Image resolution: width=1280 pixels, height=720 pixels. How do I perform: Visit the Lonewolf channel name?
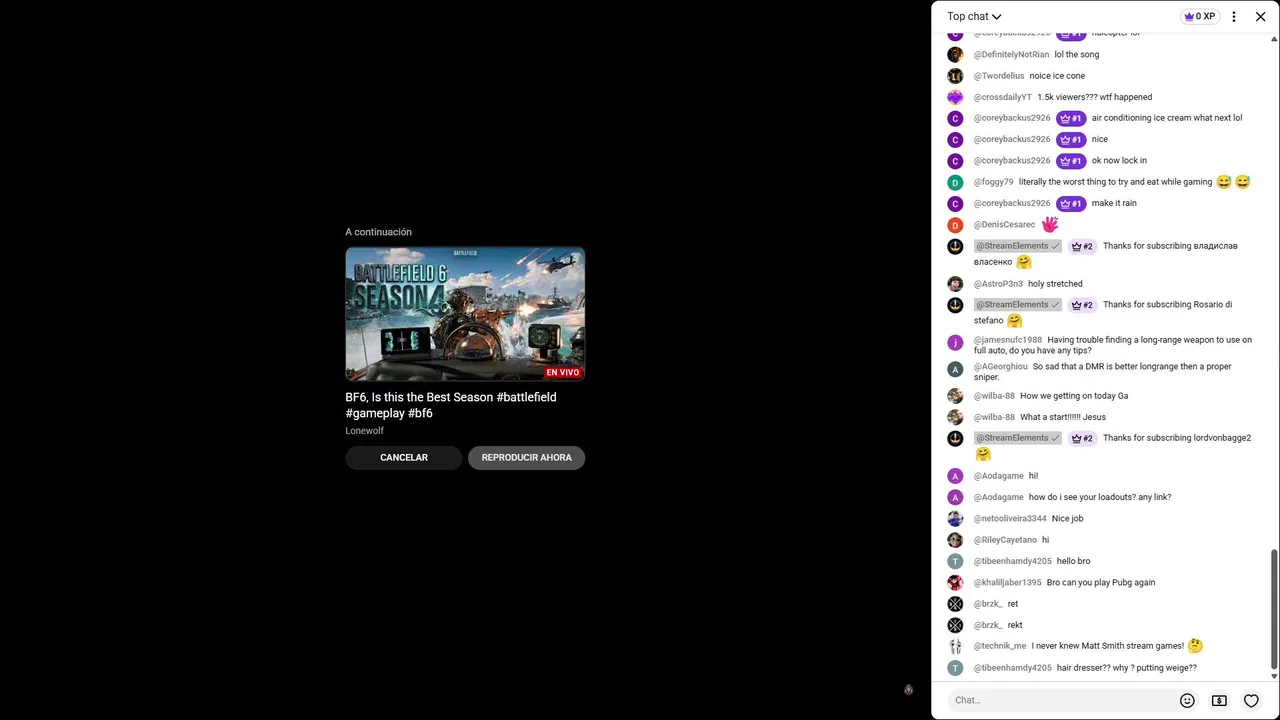(x=365, y=431)
